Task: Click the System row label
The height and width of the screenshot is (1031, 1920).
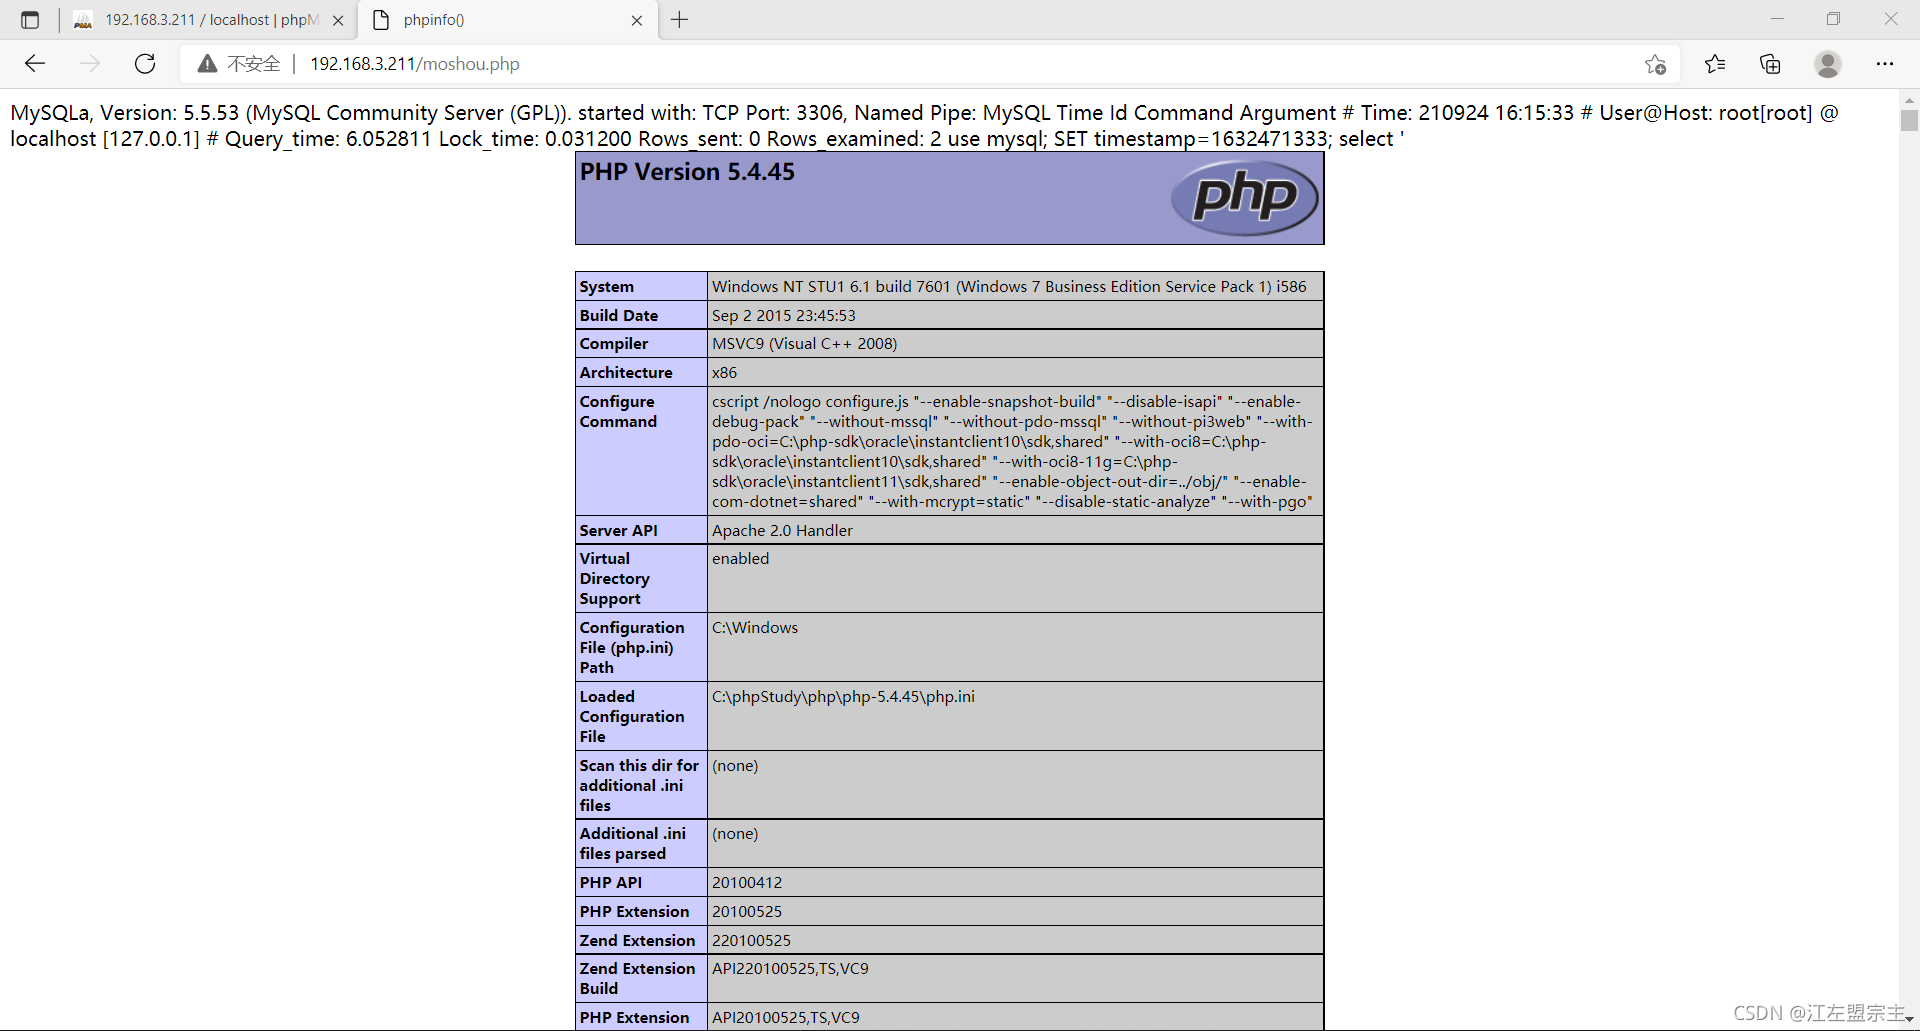Action: click(x=606, y=287)
